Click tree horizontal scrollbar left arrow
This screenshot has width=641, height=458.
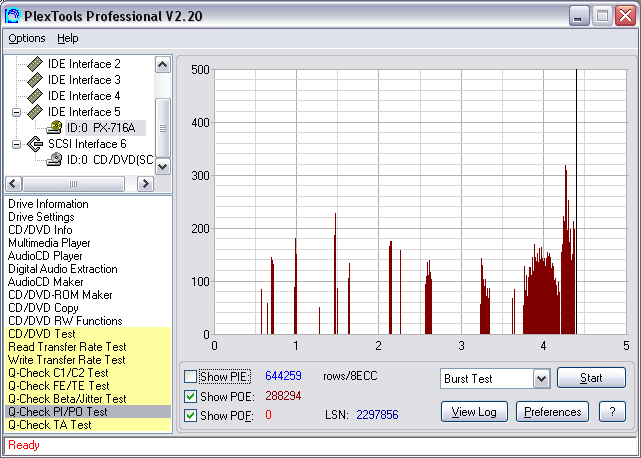[13, 184]
